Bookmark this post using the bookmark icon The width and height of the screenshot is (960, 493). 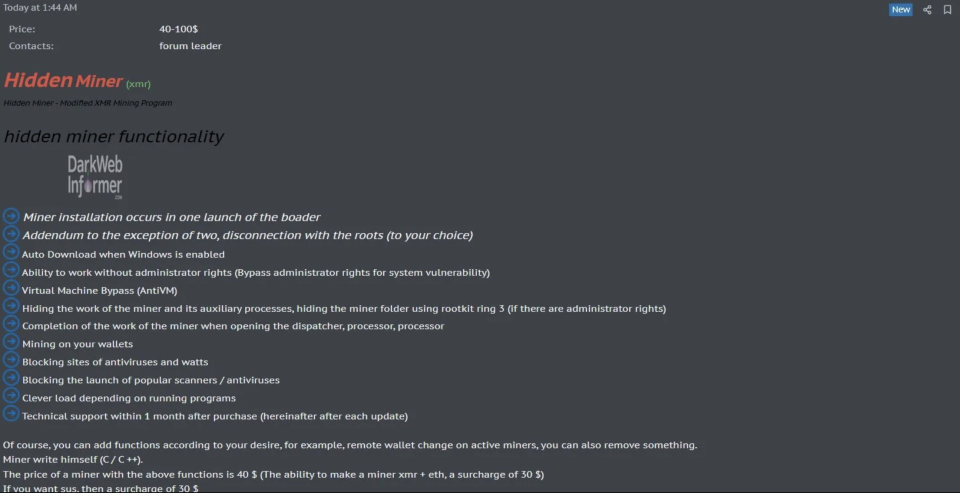947,10
